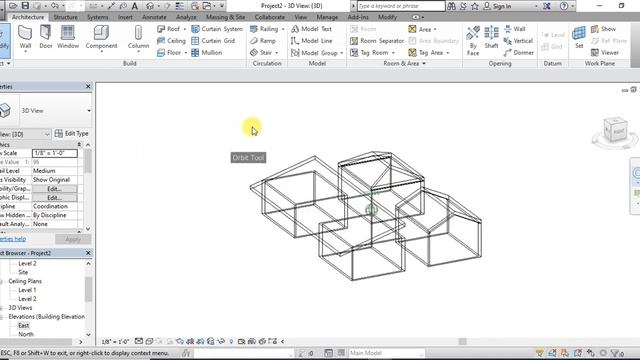Open the Floor tool dropdown arrow
Viewport: 640px width, 360px height.
coord(186,53)
